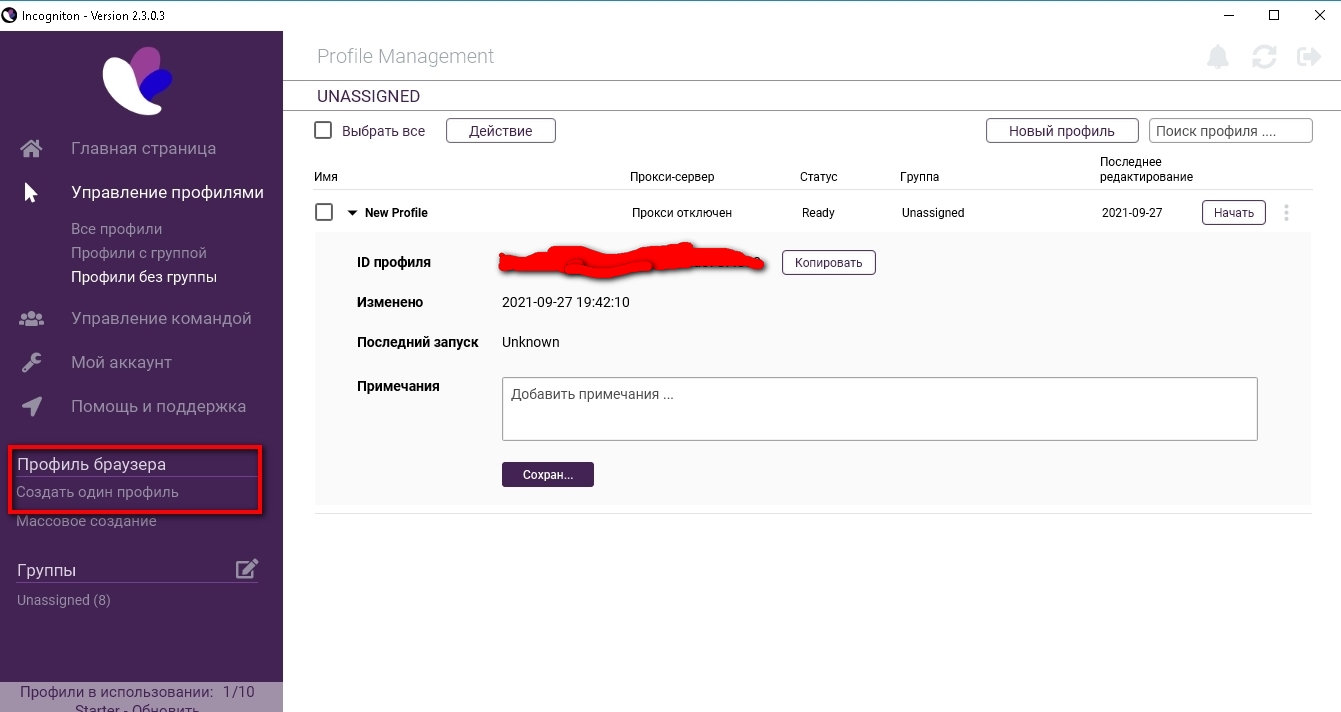Click the New Profile name text
Screen dimensions: 1341x712
point(396,213)
